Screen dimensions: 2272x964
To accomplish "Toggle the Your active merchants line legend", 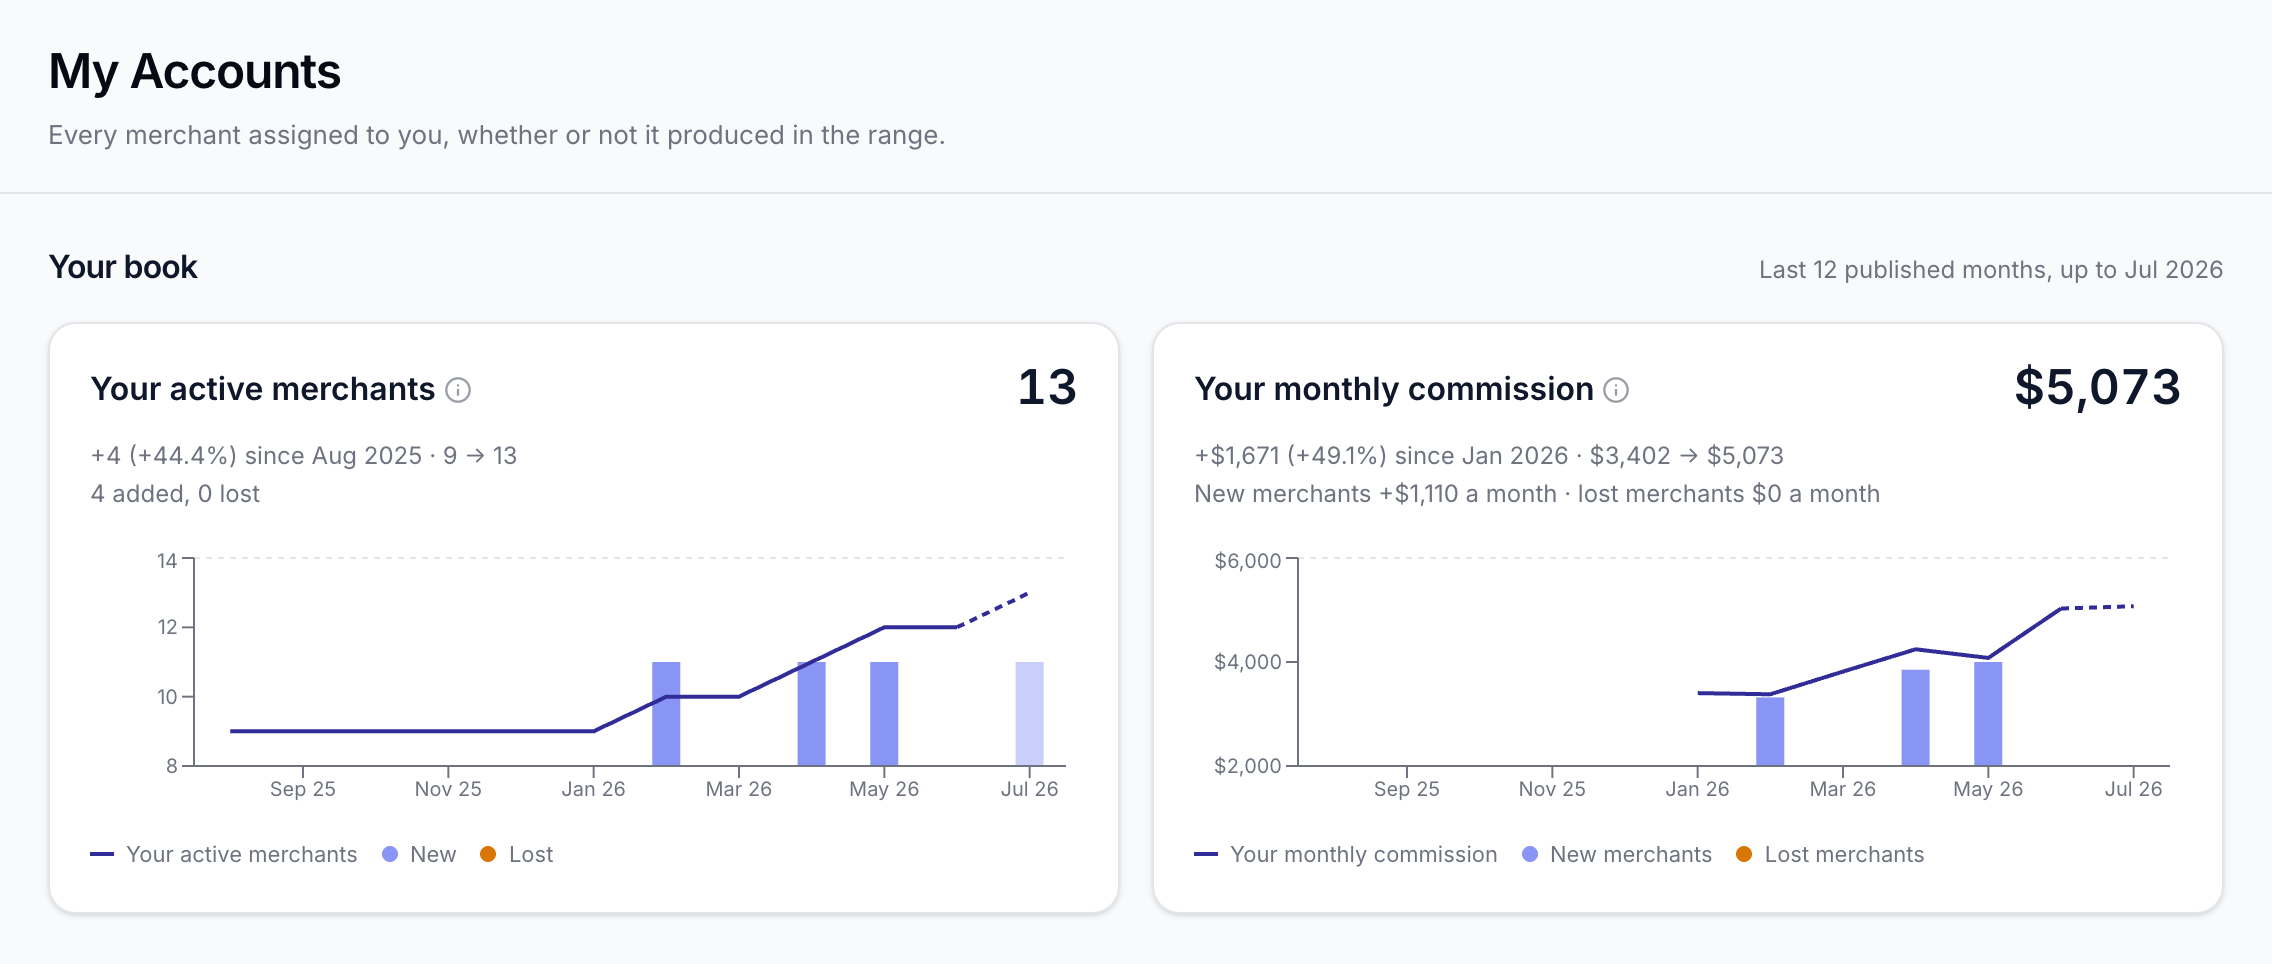I will point(224,854).
